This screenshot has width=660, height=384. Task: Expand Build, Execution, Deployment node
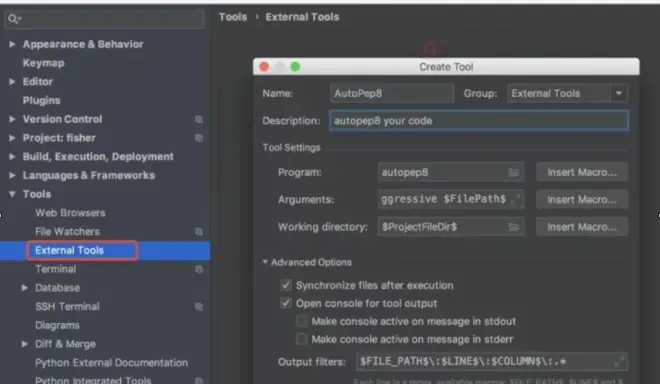(x=12, y=156)
